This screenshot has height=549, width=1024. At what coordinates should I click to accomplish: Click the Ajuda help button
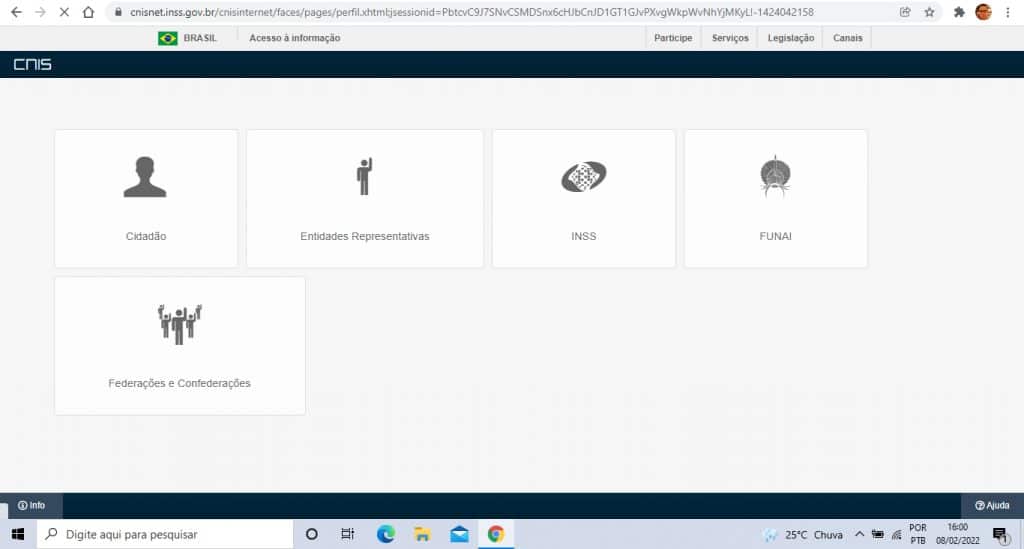(x=992, y=505)
